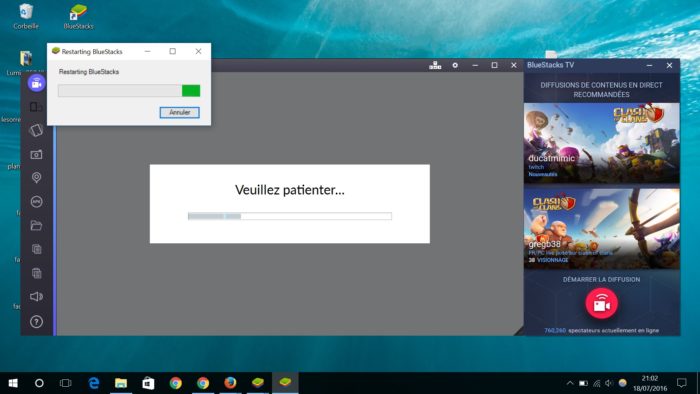Adjust volume with the speaker sidebar icon
Screen dimensions: 700x394
36,297
